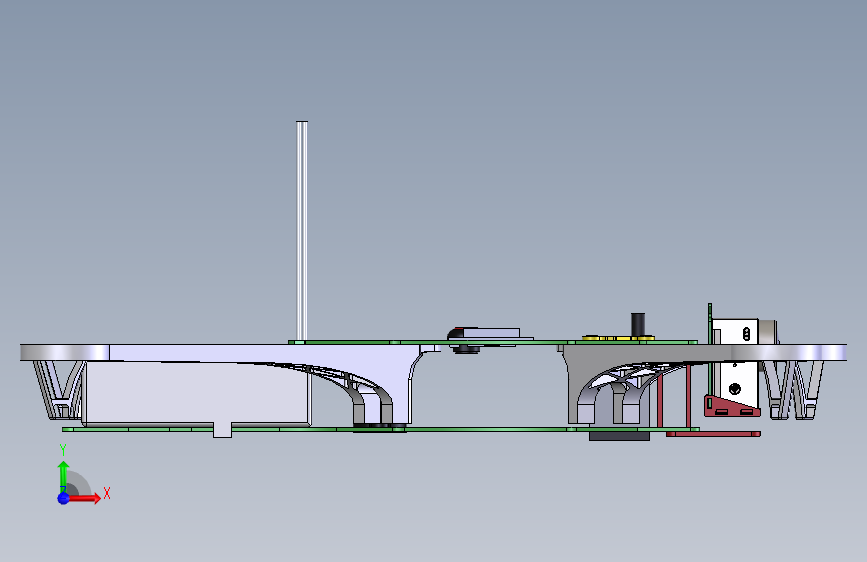
Task: Select the yellow connectors on the top board
Action: (x=618, y=337)
